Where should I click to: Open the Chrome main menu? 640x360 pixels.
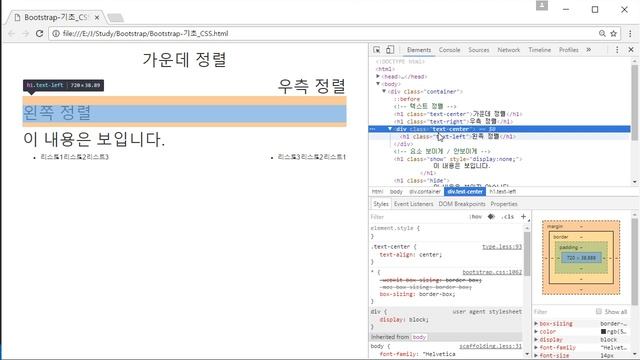[630, 33]
